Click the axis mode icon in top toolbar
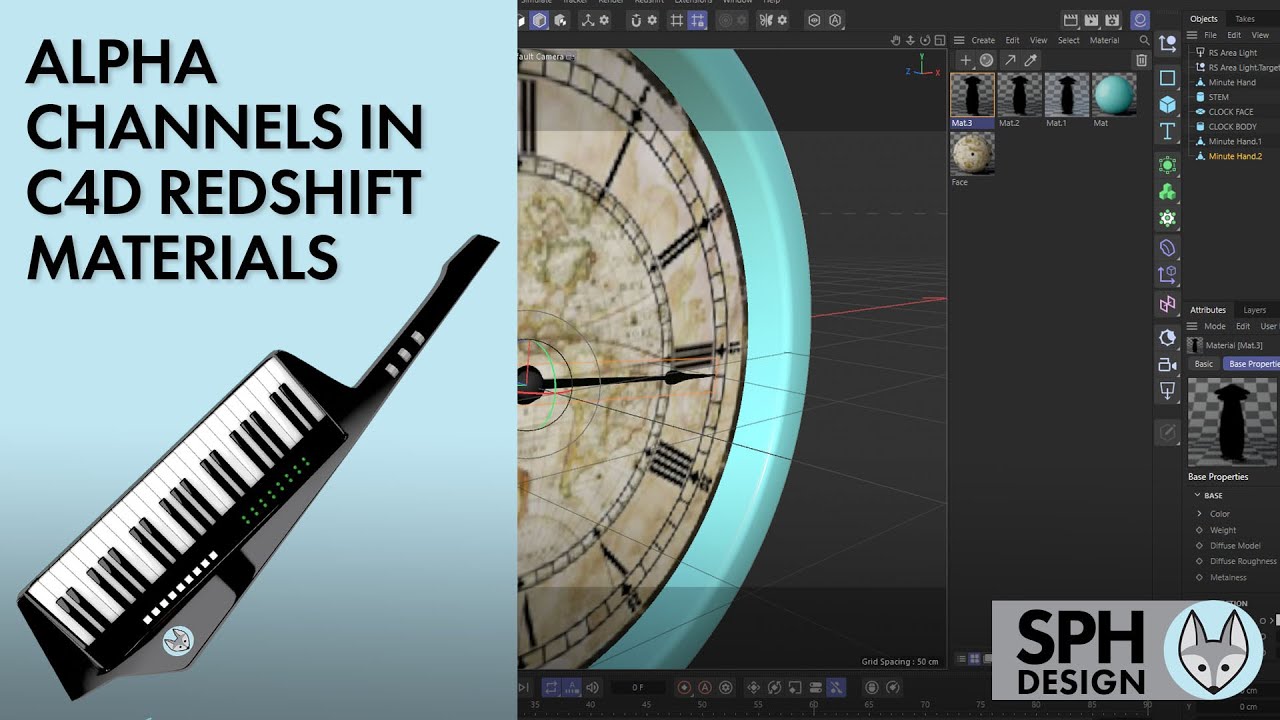 [x=588, y=20]
